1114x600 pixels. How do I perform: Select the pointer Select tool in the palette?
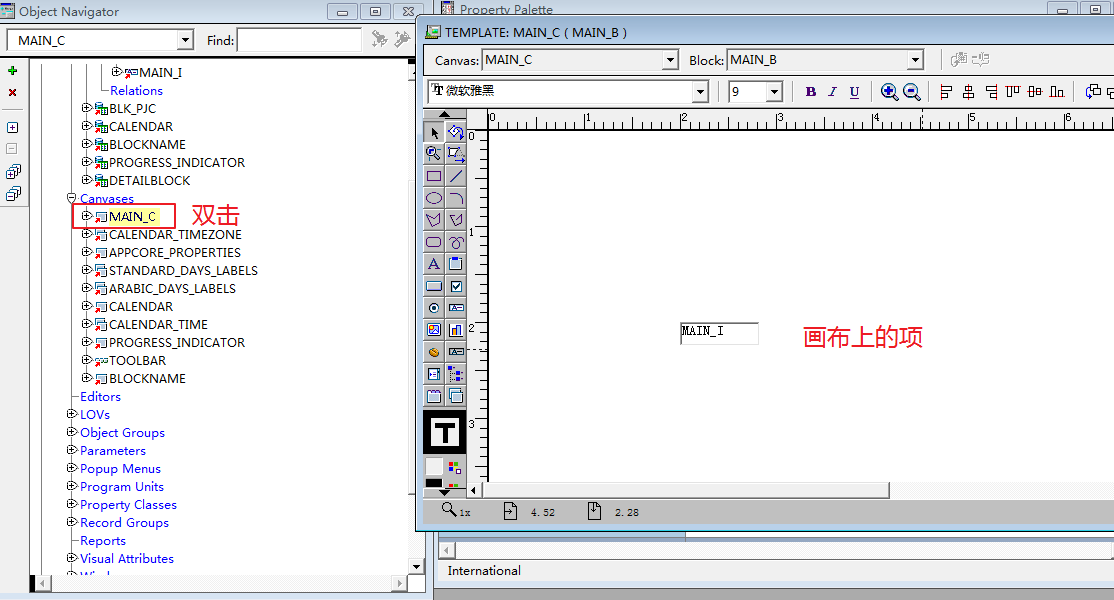434,132
